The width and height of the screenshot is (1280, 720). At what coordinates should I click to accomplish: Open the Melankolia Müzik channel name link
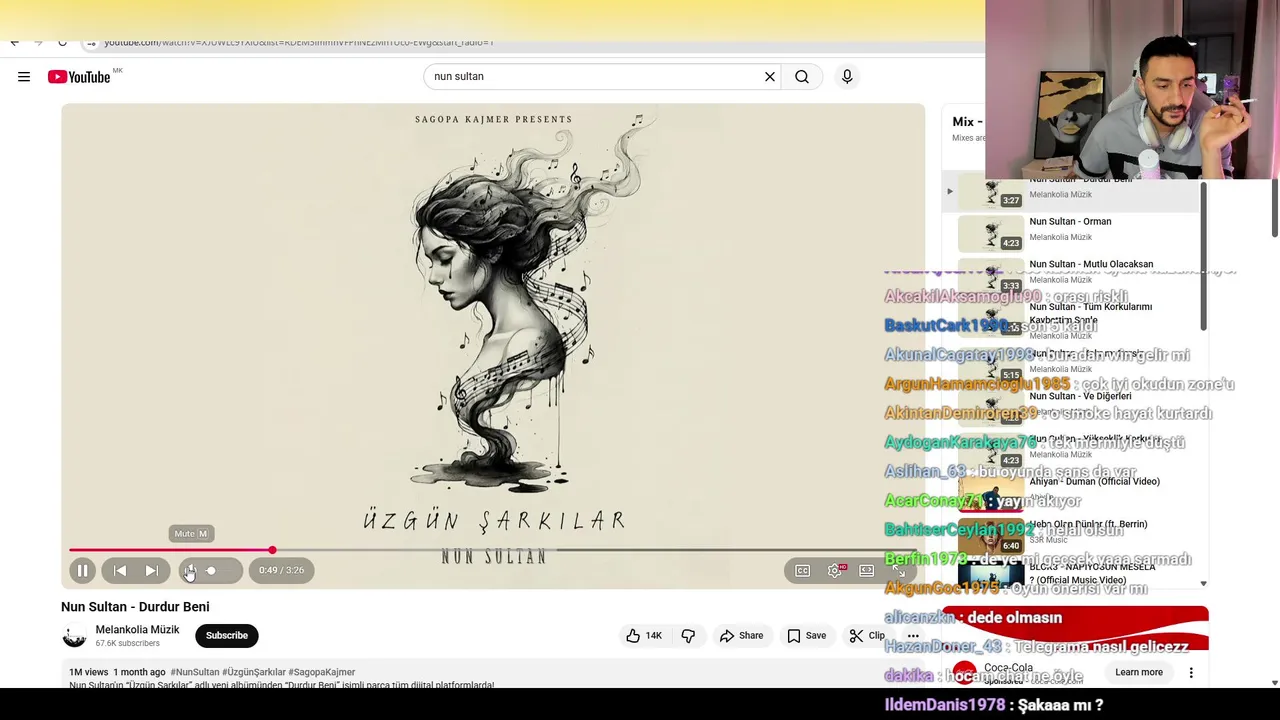click(137, 629)
